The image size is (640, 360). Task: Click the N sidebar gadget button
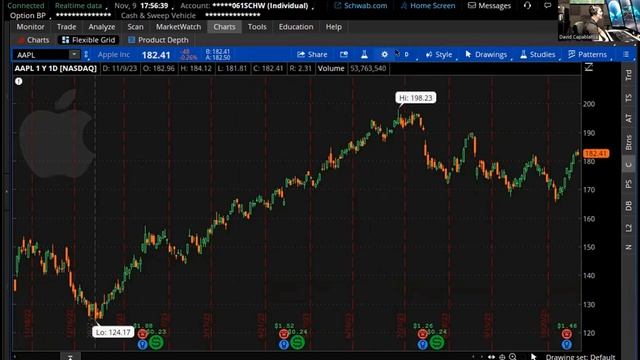(629, 247)
